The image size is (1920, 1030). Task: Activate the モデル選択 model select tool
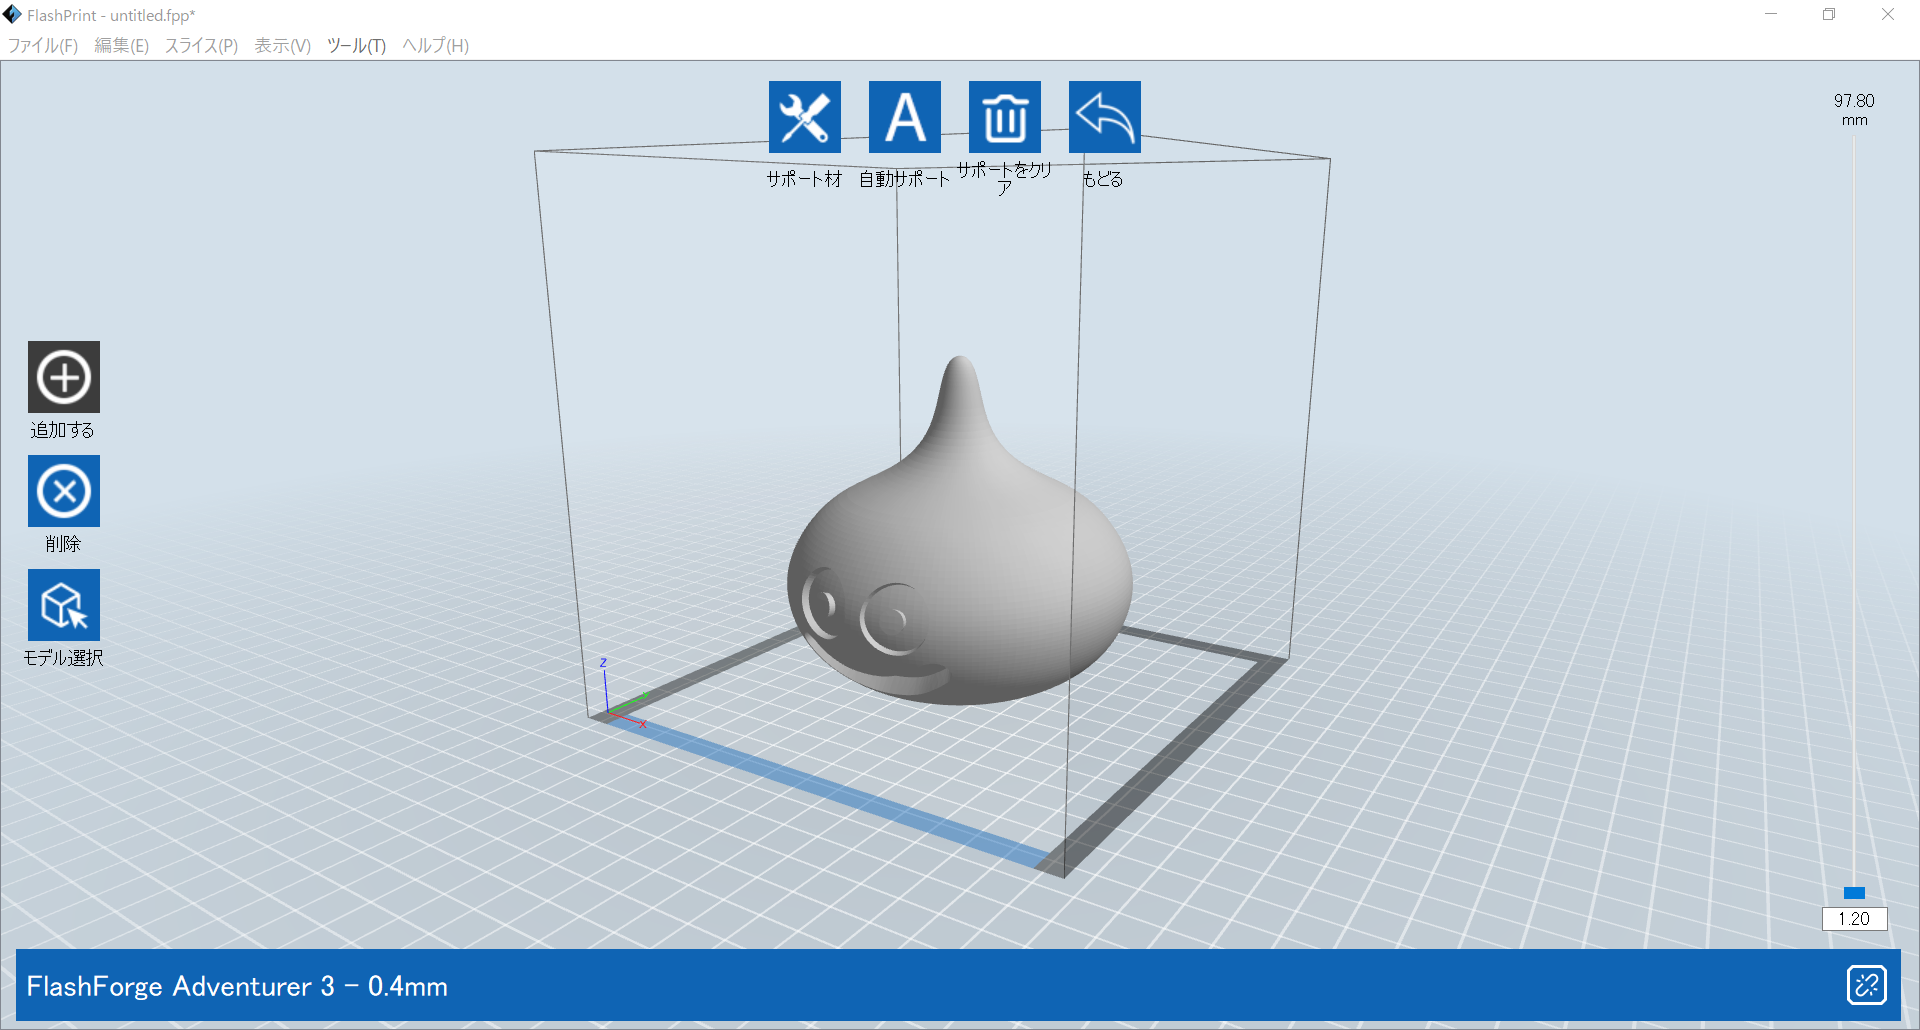pyautogui.click(x=64, y=605)
